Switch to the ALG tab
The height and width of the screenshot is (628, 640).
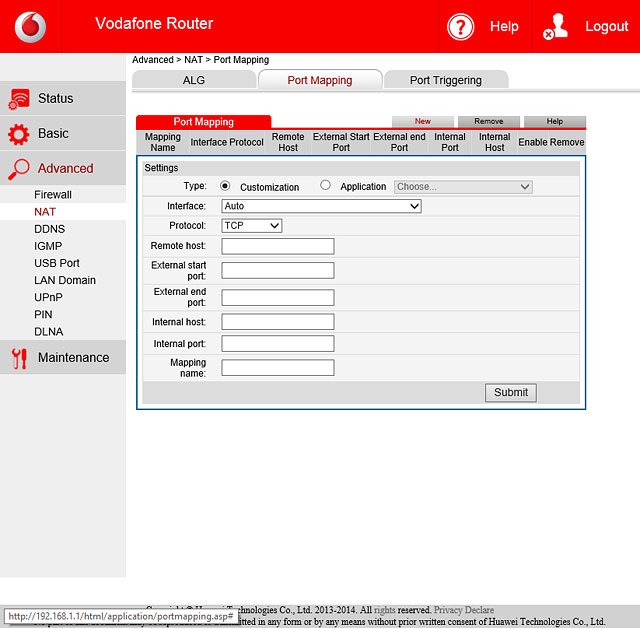pyautogui.click(x=194, y=80)
